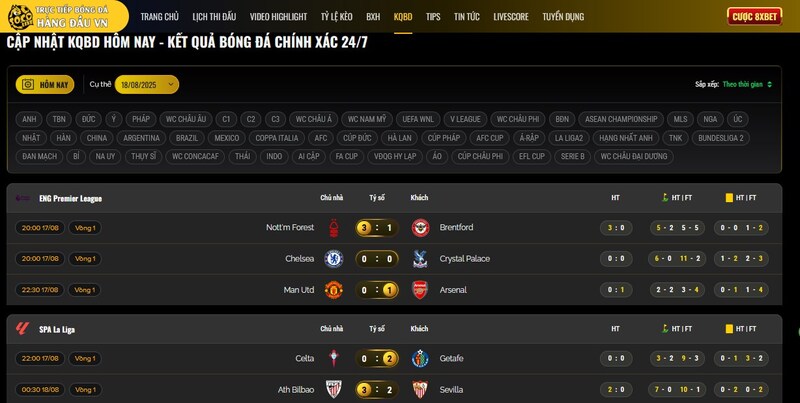Click the Brentford club crest
Screen dimensions: 800x403
(420, 228)
